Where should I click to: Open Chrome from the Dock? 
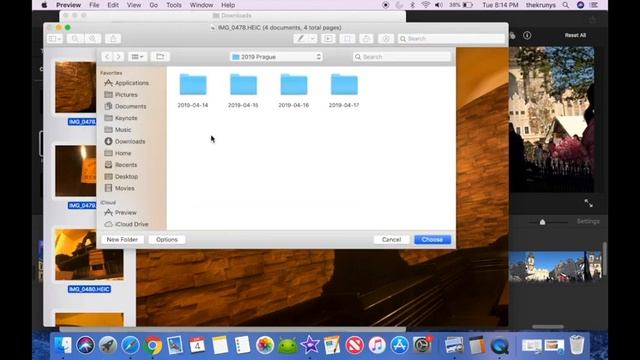coord(153,345)
